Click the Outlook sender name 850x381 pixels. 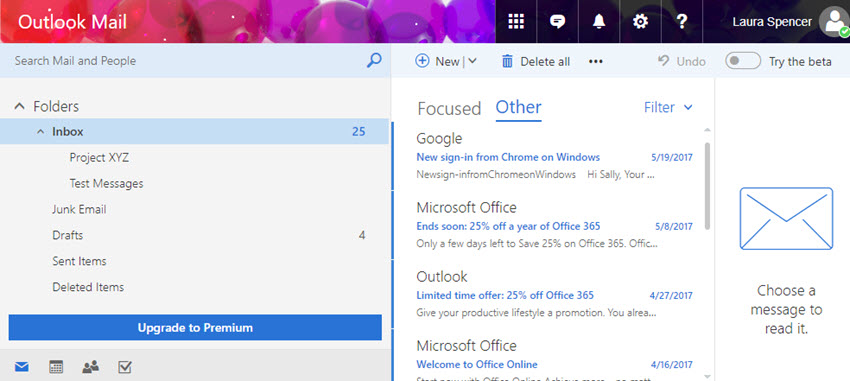[442, 276]
